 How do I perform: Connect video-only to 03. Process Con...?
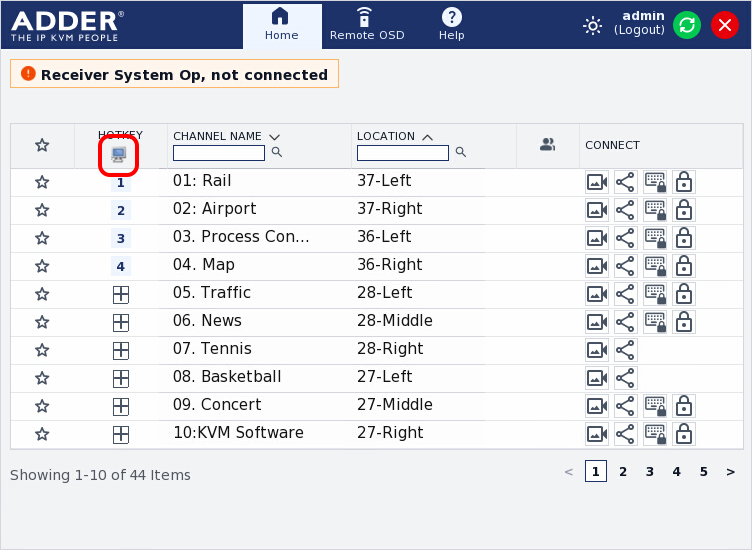tap(597, 238)
